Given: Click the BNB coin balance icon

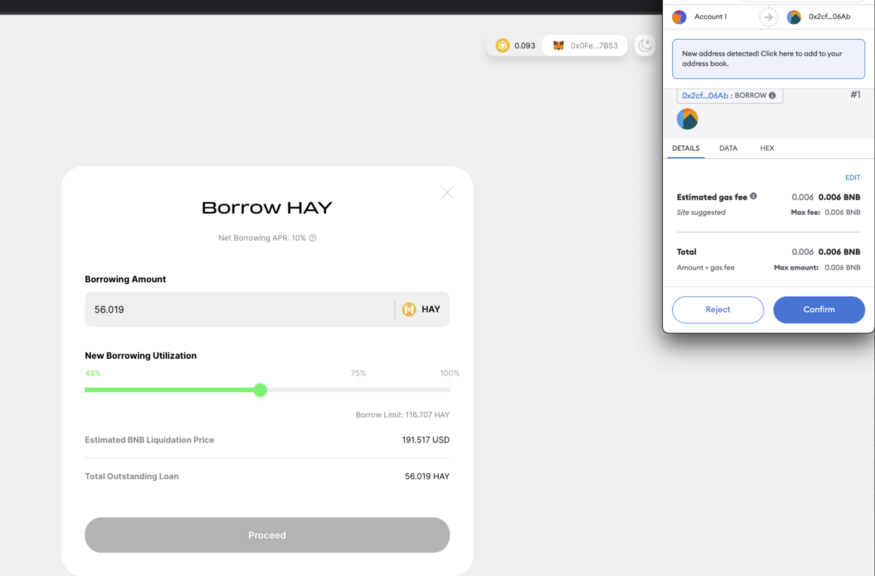Looking at the screenshot, I should [502, 45].
